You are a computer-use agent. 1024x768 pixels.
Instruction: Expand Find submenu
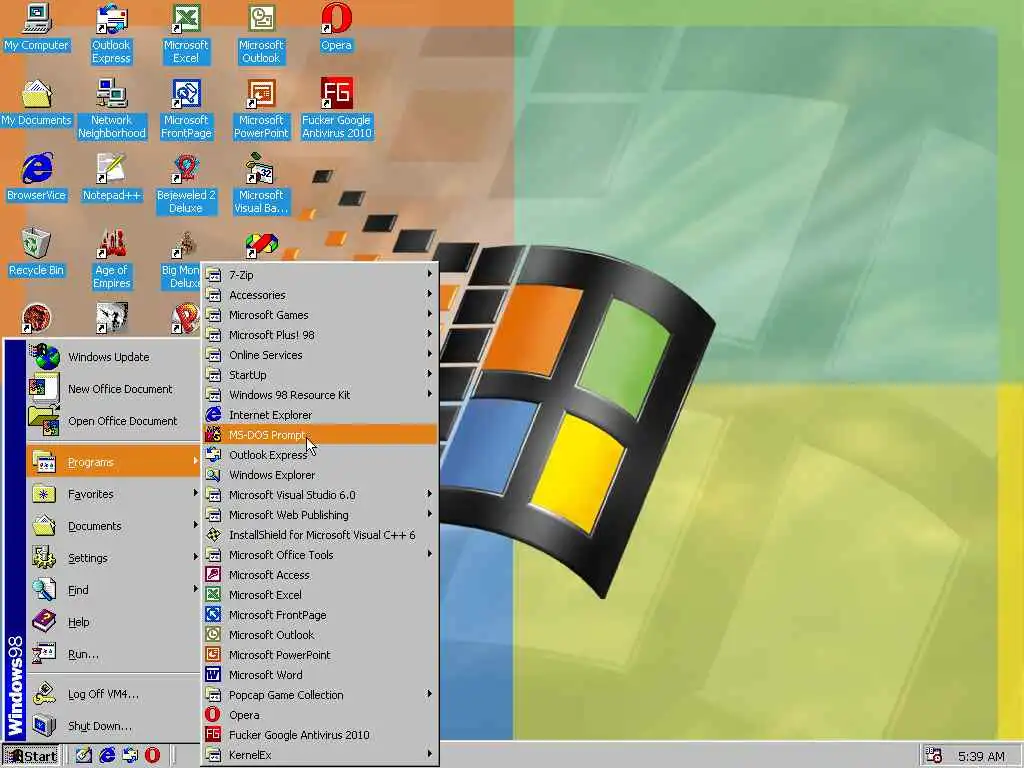click(x=114, y=590)
